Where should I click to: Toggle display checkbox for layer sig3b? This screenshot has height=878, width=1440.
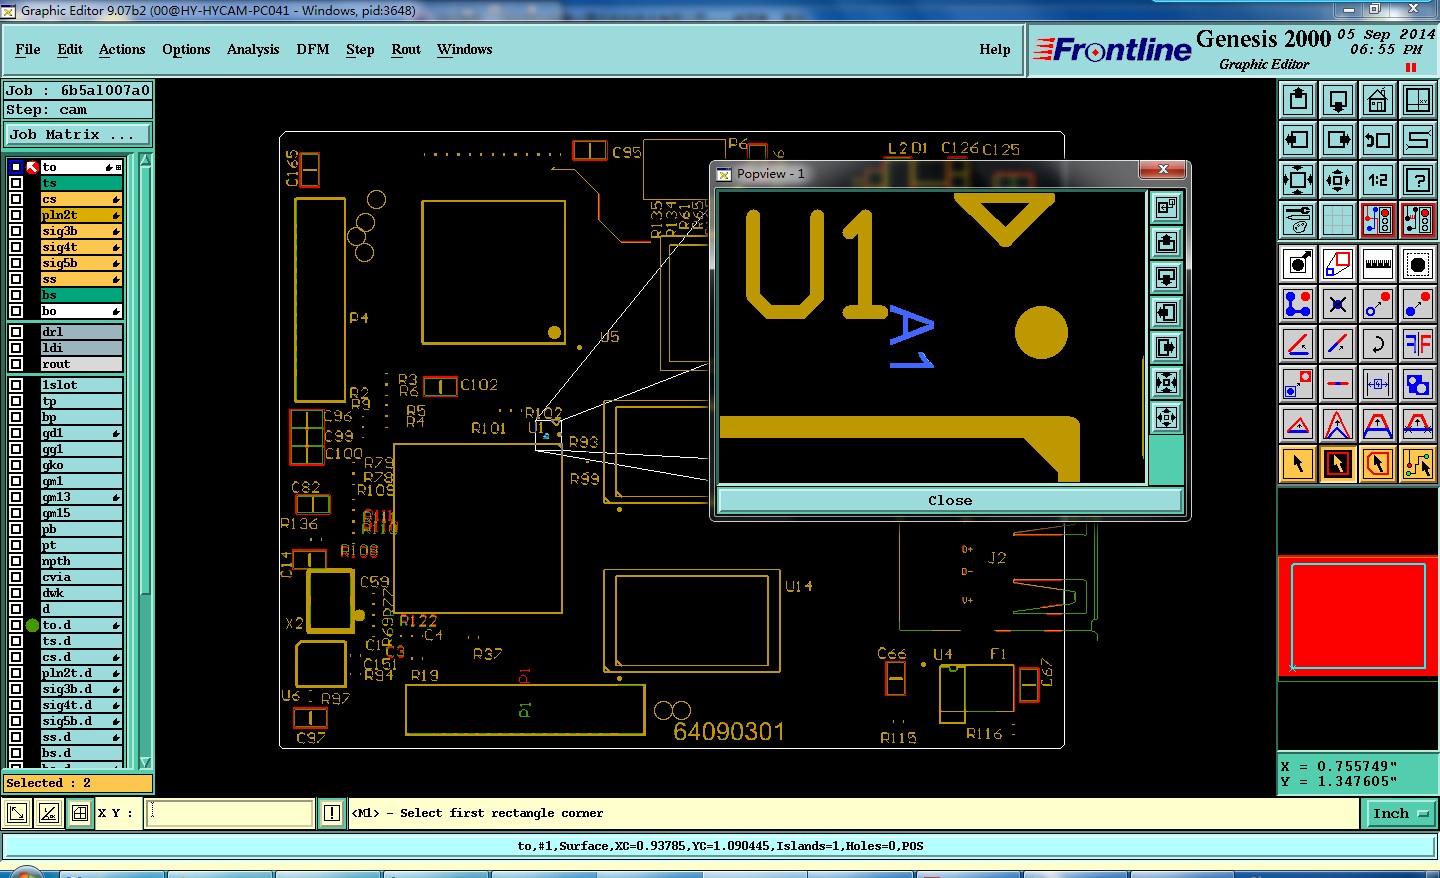16,231
